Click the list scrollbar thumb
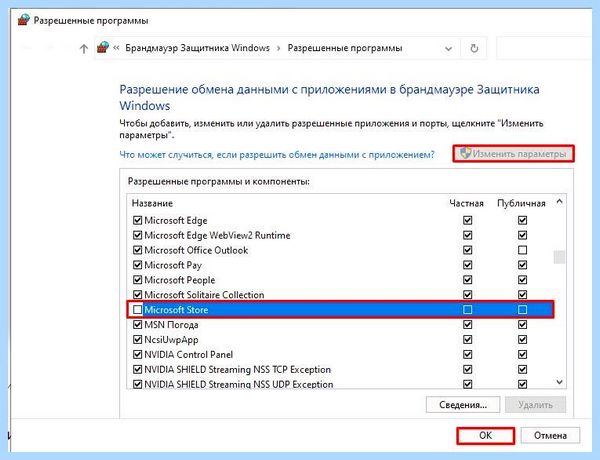Image resolution: width=600 pixels, height=460 pixels. coord(559,257)
